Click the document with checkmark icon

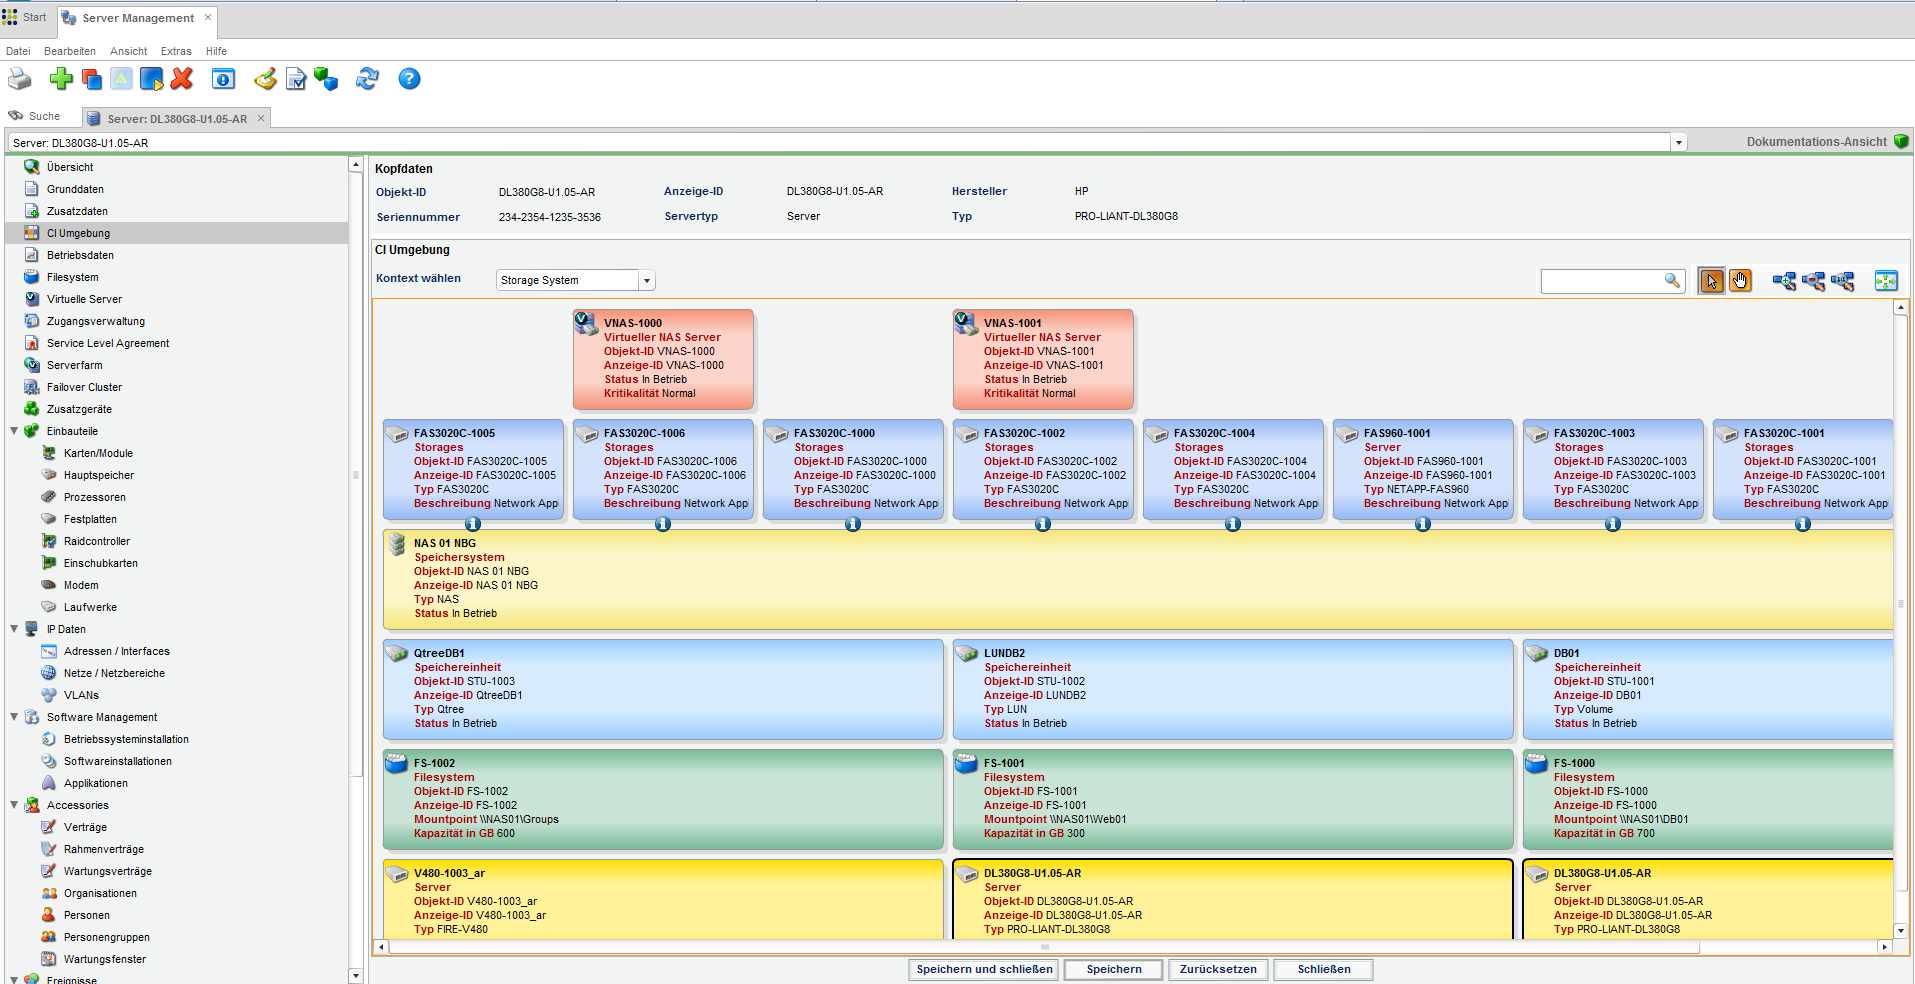[296, 79]
